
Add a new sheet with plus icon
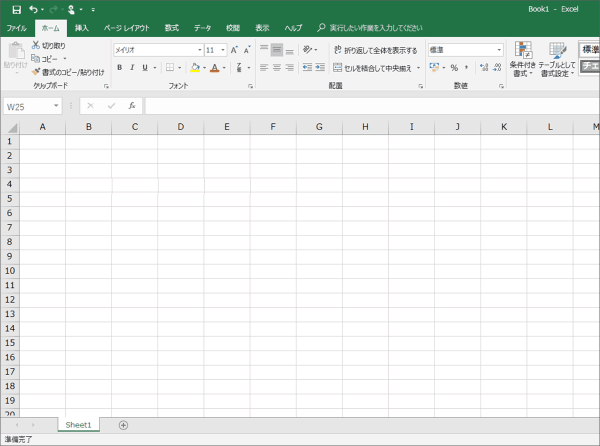click(123, 425)
